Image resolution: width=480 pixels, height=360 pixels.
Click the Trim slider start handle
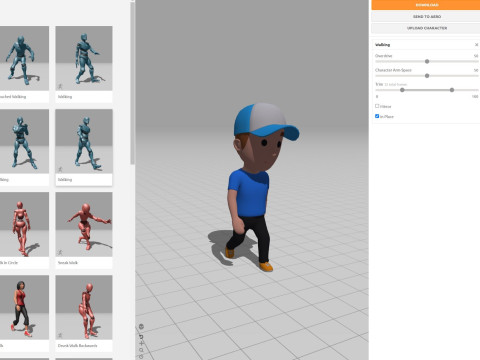[x=402, y=90]
